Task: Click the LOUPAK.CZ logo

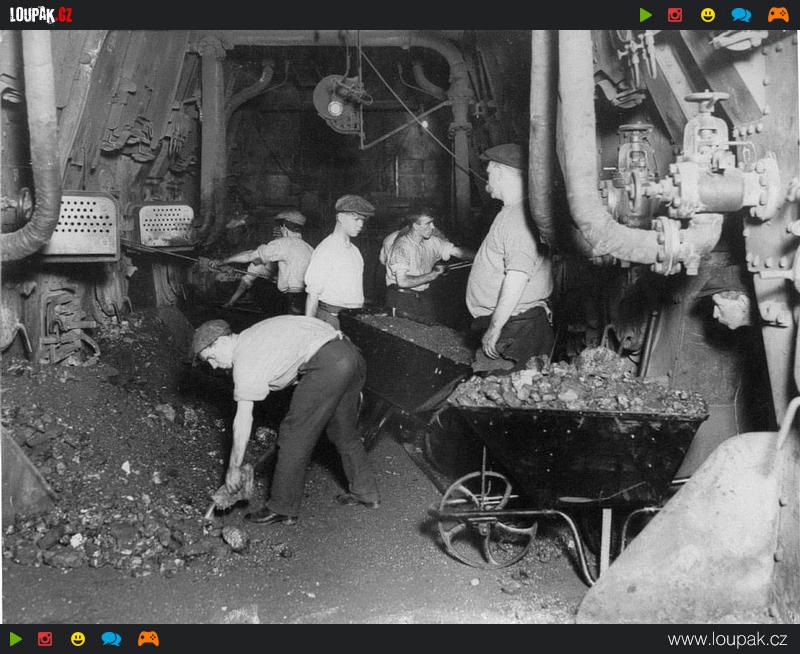Action: click(41, 15)
